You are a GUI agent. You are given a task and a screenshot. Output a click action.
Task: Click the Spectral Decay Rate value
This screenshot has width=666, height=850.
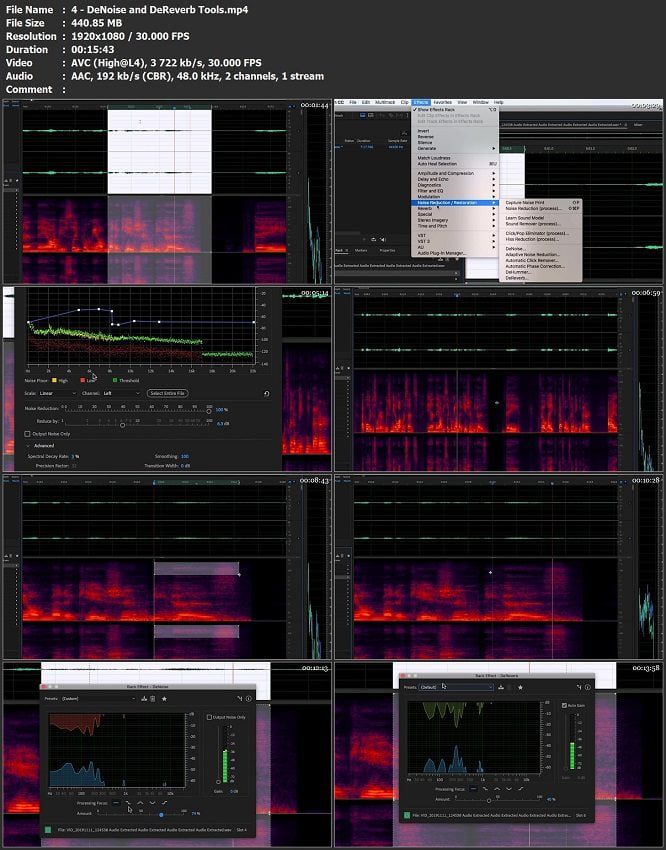[x=75, y=456]
